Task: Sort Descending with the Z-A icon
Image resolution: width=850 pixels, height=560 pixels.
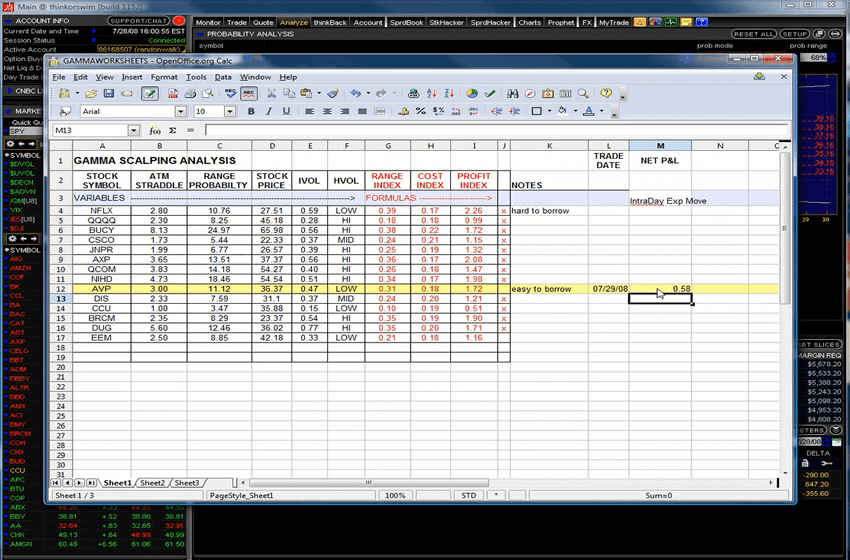Action: point(449,93)
